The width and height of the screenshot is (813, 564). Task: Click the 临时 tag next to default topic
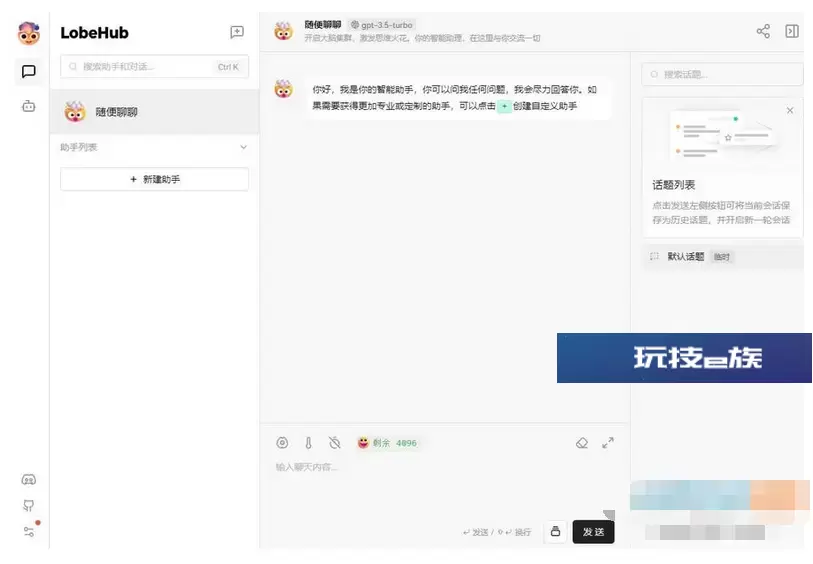click(x=722, y=257)
